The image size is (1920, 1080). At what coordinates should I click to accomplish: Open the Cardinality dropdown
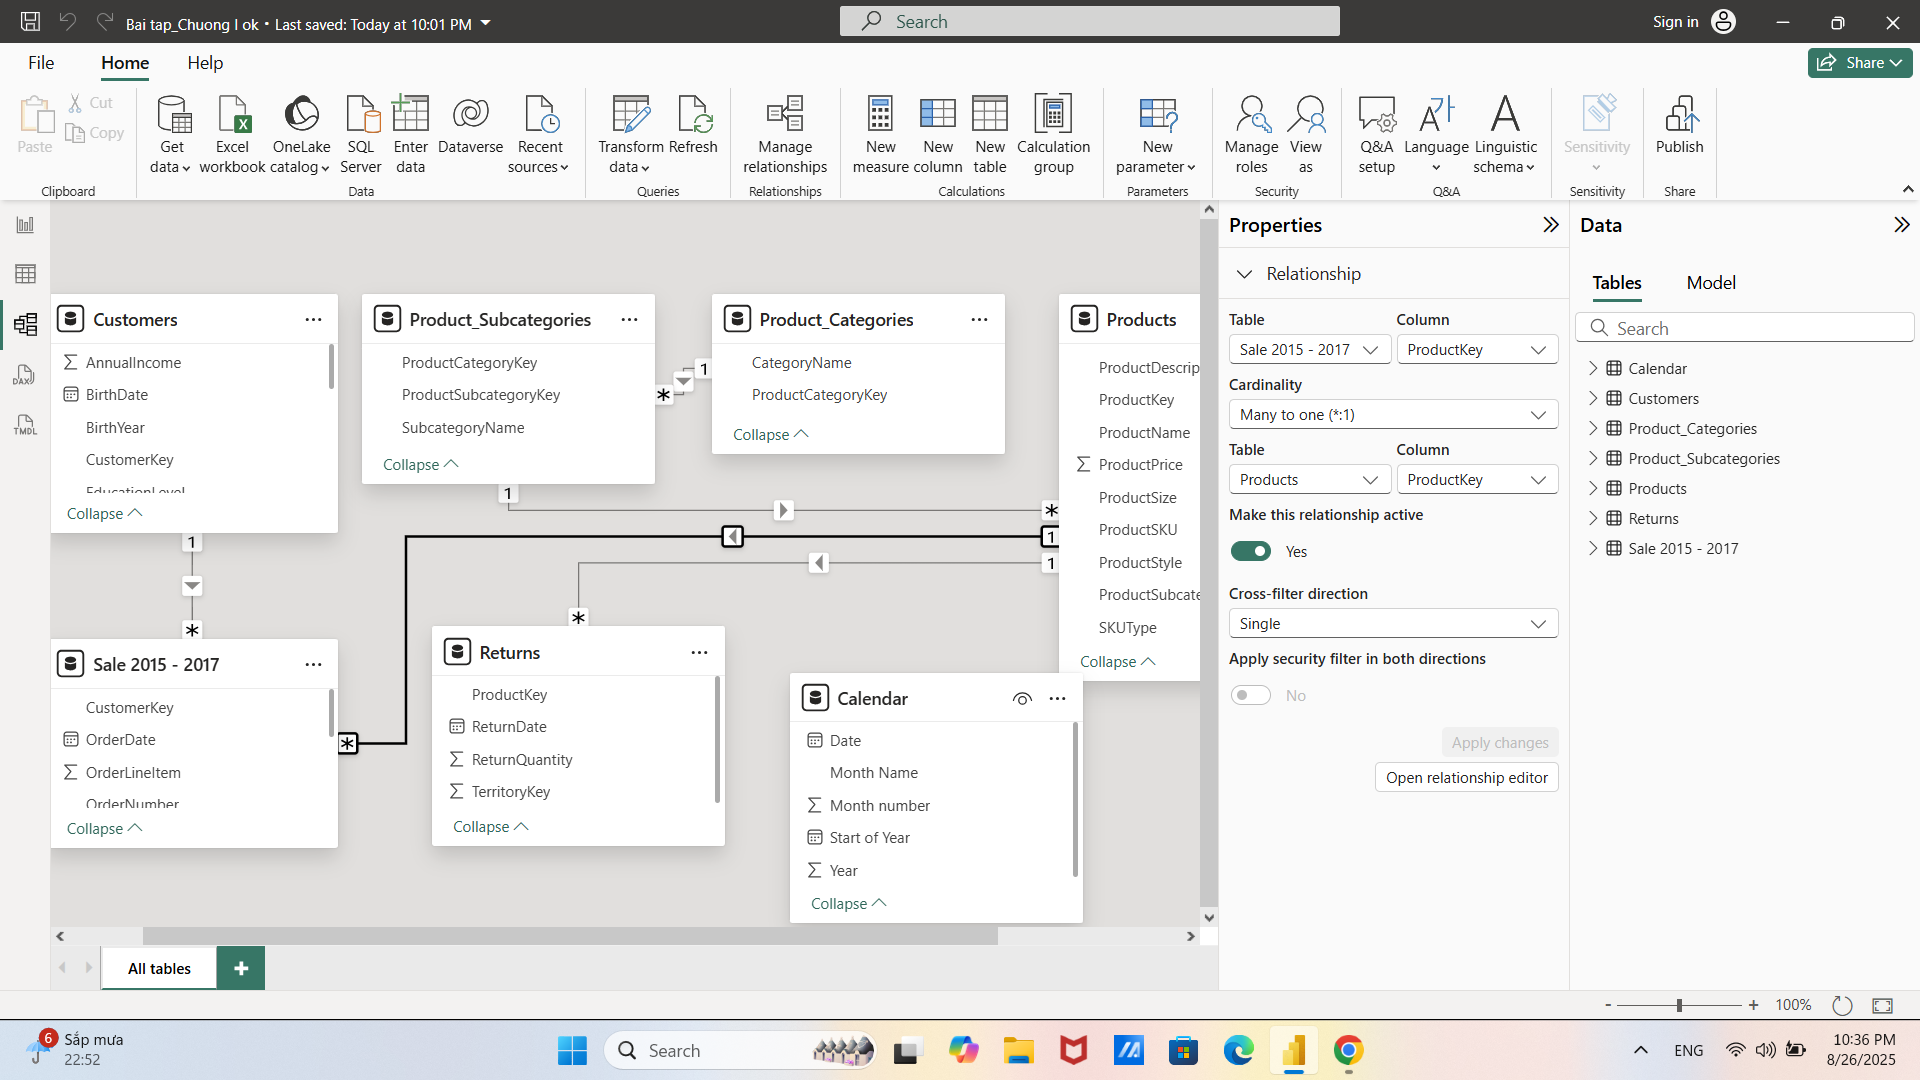(1392, 415)
